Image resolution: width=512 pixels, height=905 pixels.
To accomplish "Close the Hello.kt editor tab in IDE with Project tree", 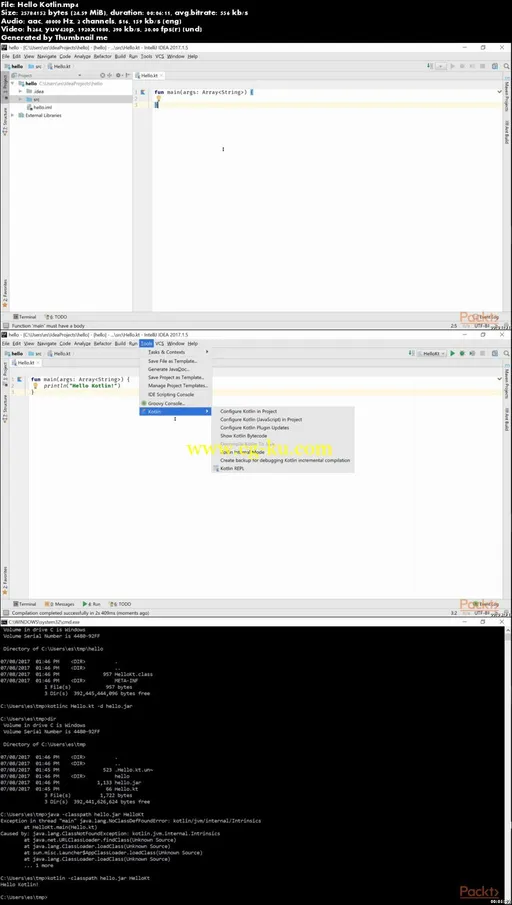I will tap(161, 76).
